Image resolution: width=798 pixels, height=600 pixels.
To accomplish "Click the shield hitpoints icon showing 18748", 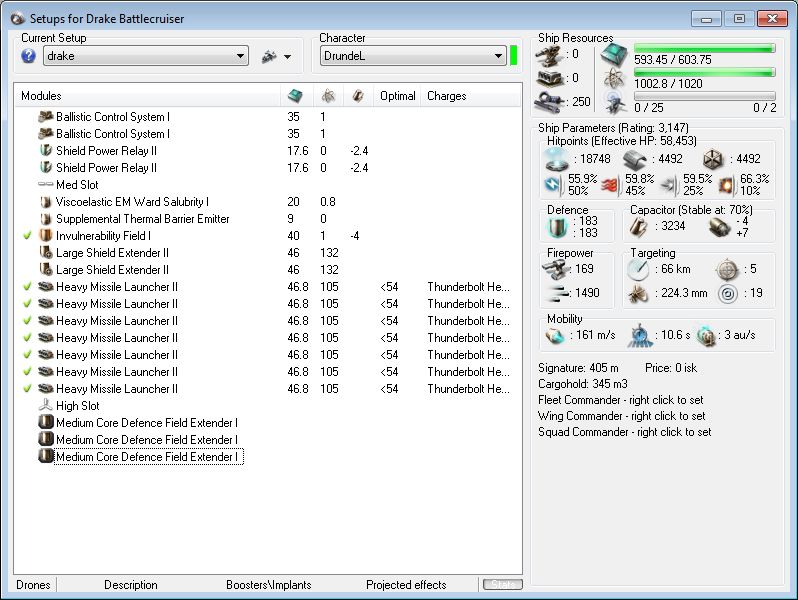I will (556, 159).
